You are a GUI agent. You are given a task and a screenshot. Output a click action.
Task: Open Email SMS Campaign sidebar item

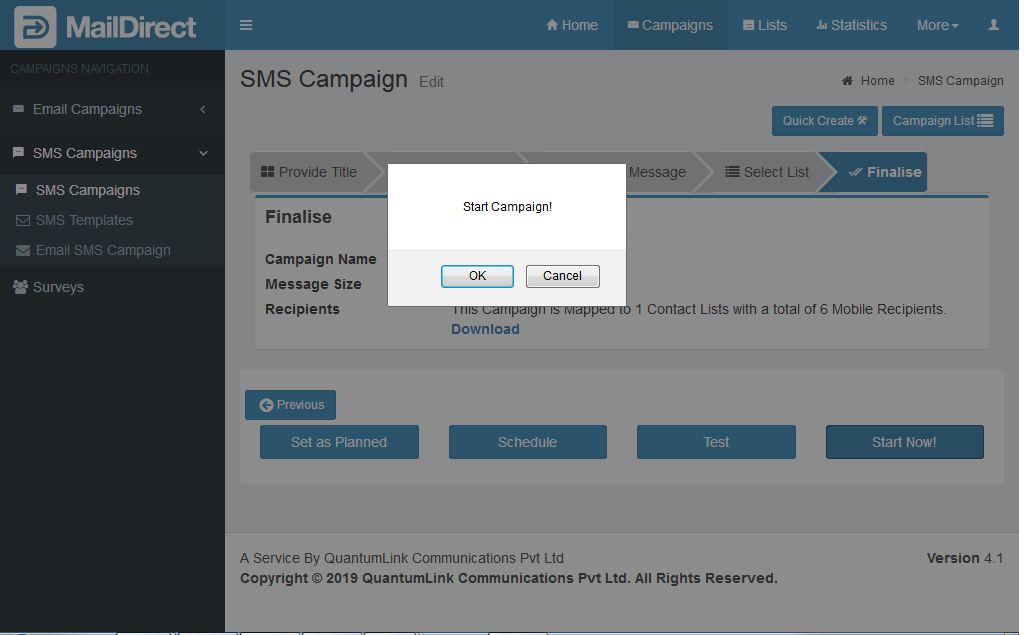(x=103, y=250)
